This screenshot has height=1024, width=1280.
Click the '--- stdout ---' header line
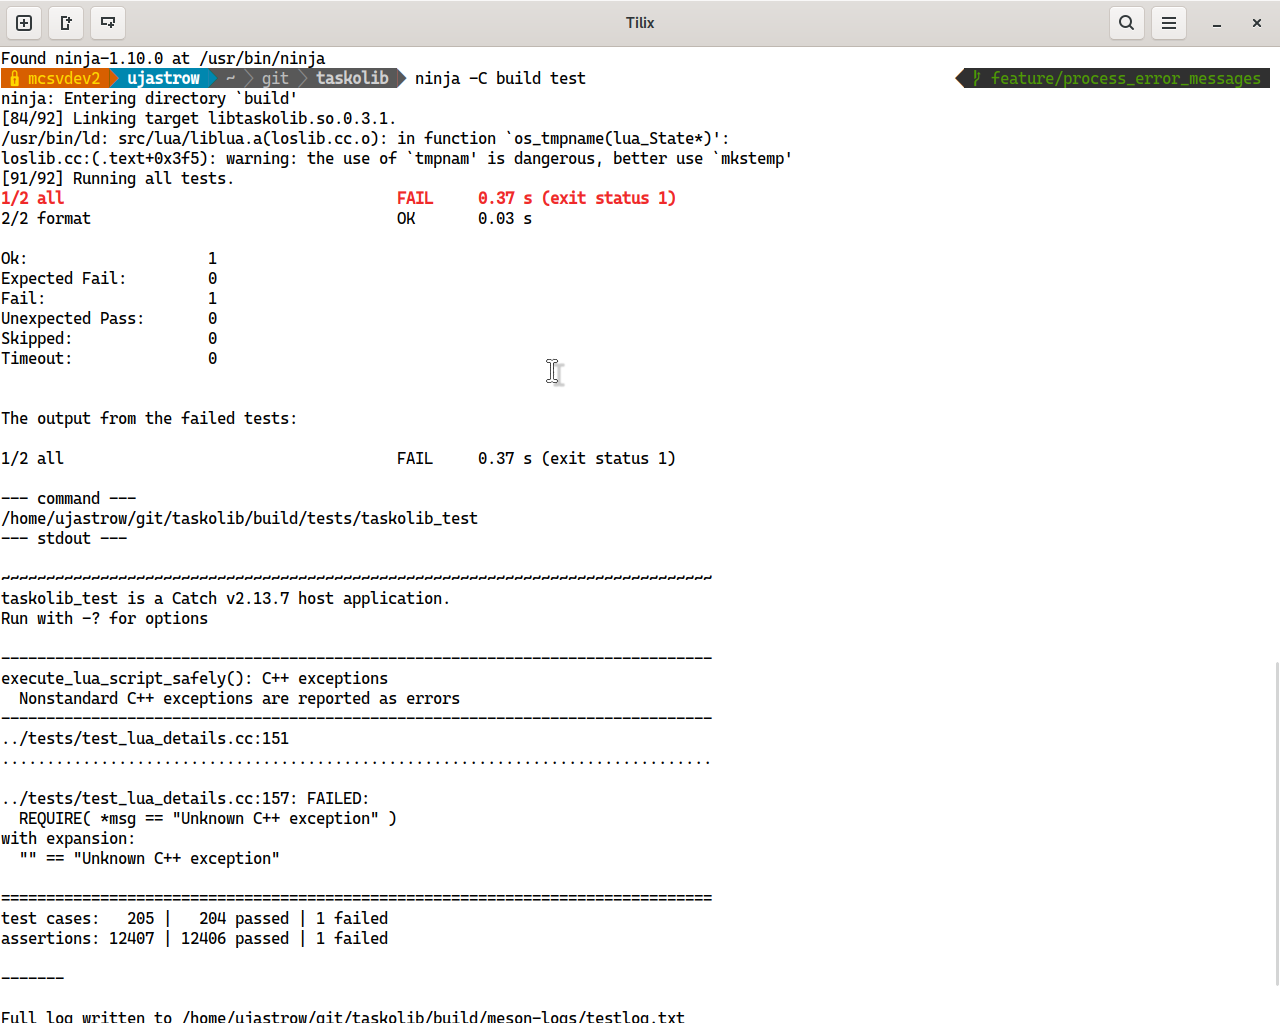(64, 538)
